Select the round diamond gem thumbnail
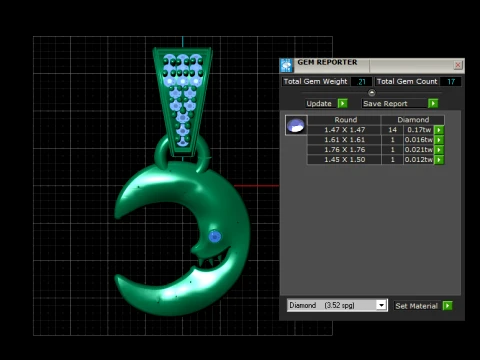The width and height of the screenshot is (480, 360). pyautogui.click(x=296, y=125)
